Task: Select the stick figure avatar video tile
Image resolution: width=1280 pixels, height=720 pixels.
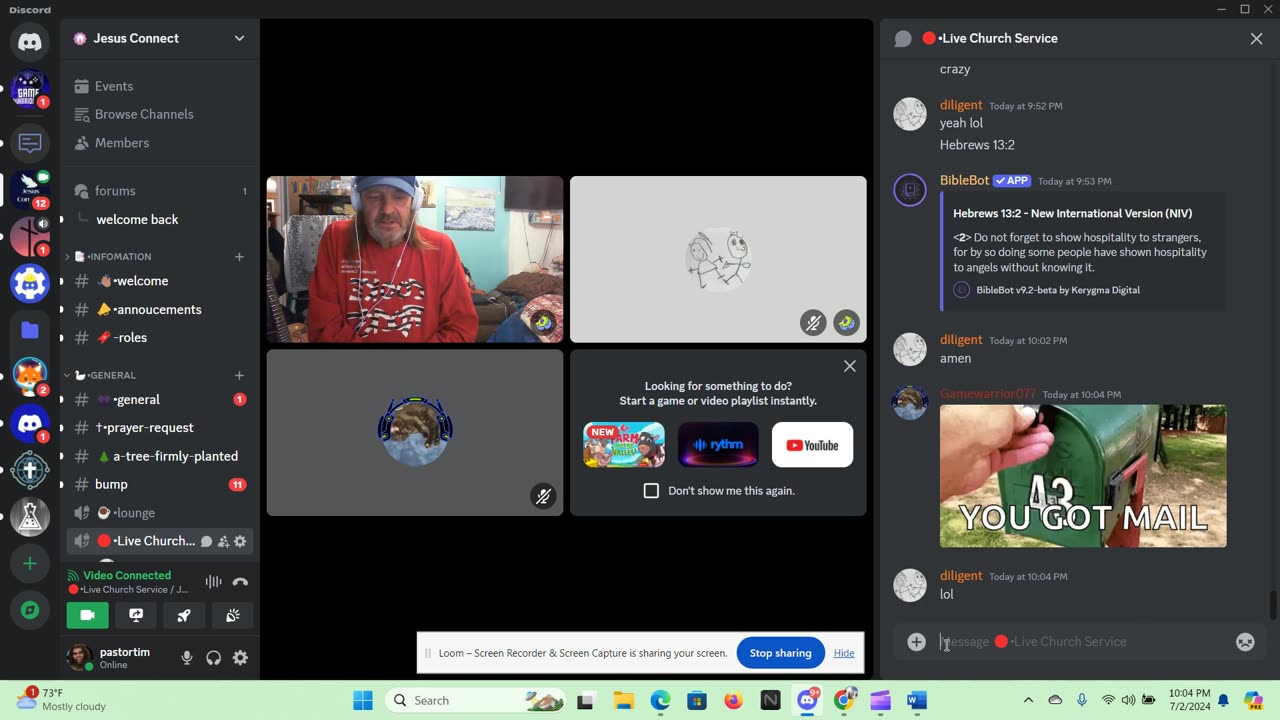Action: pos(718,260)
